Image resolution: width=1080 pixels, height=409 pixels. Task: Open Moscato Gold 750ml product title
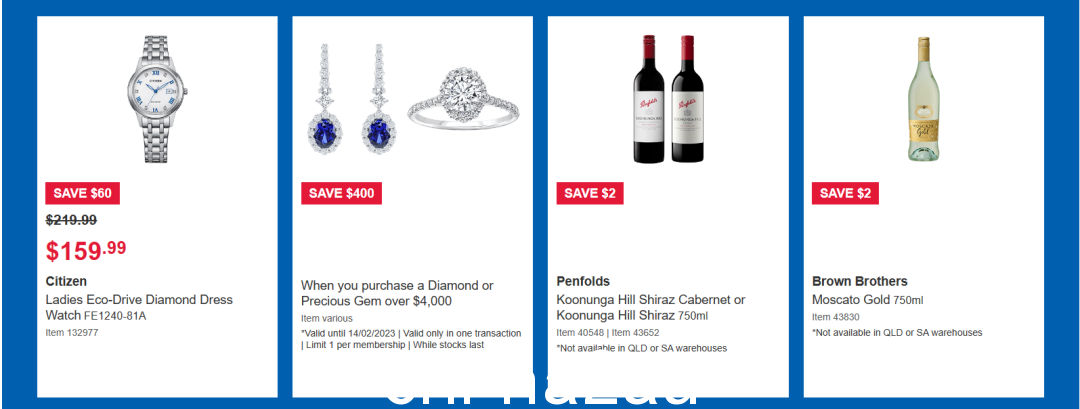[868, 300]
